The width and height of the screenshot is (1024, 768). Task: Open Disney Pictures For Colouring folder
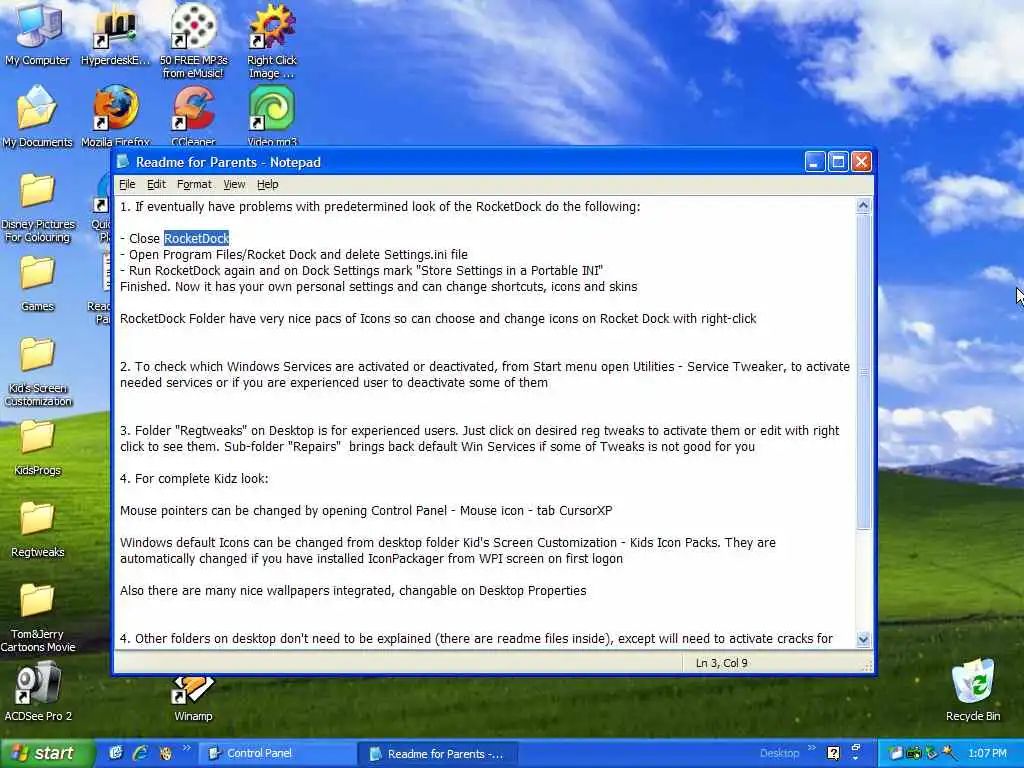(37, 208)
